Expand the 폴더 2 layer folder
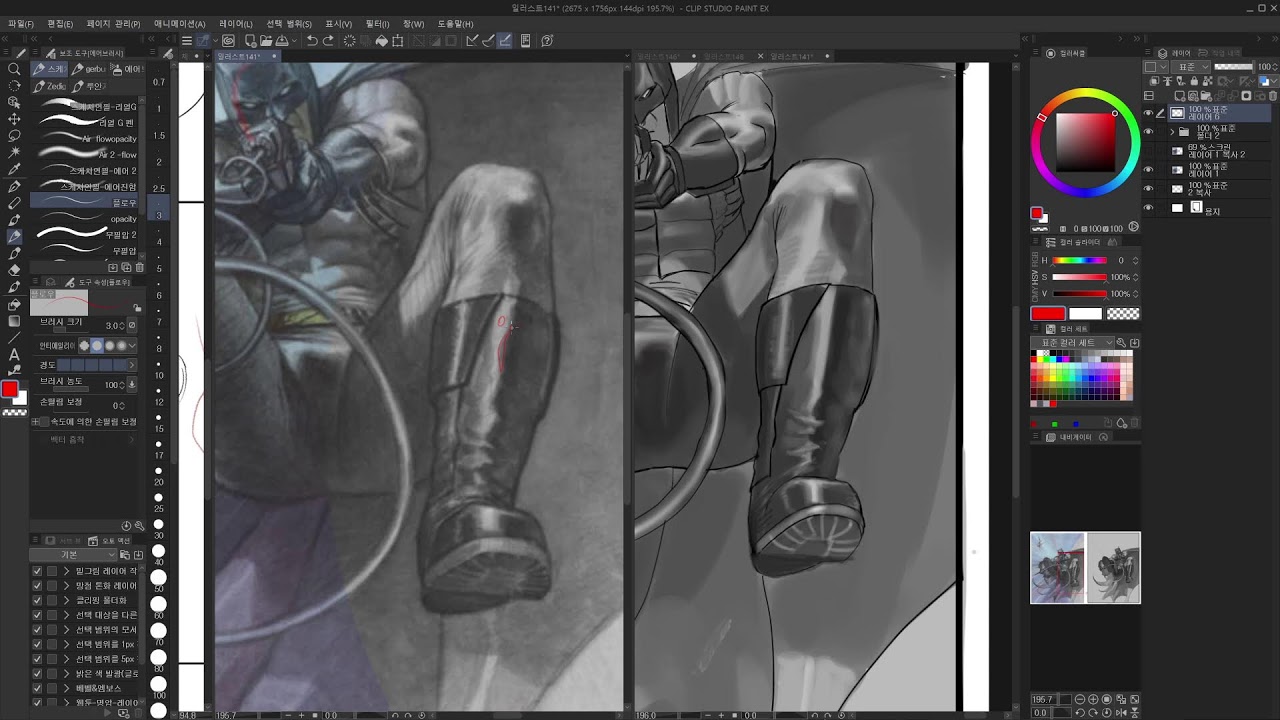This screenshot has height=720, width=1280. pos(1172,131)
